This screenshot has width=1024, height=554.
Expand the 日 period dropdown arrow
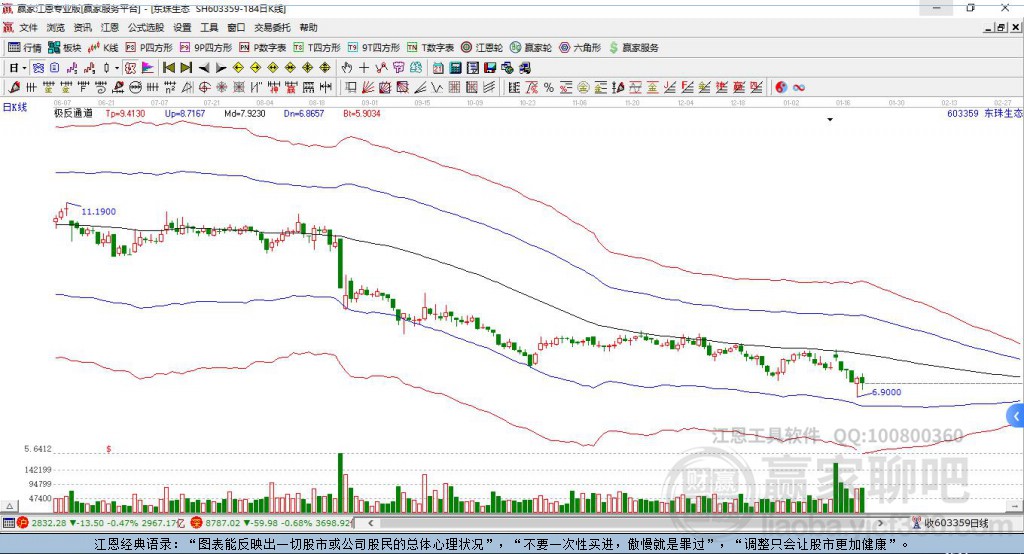coord(24,68)
